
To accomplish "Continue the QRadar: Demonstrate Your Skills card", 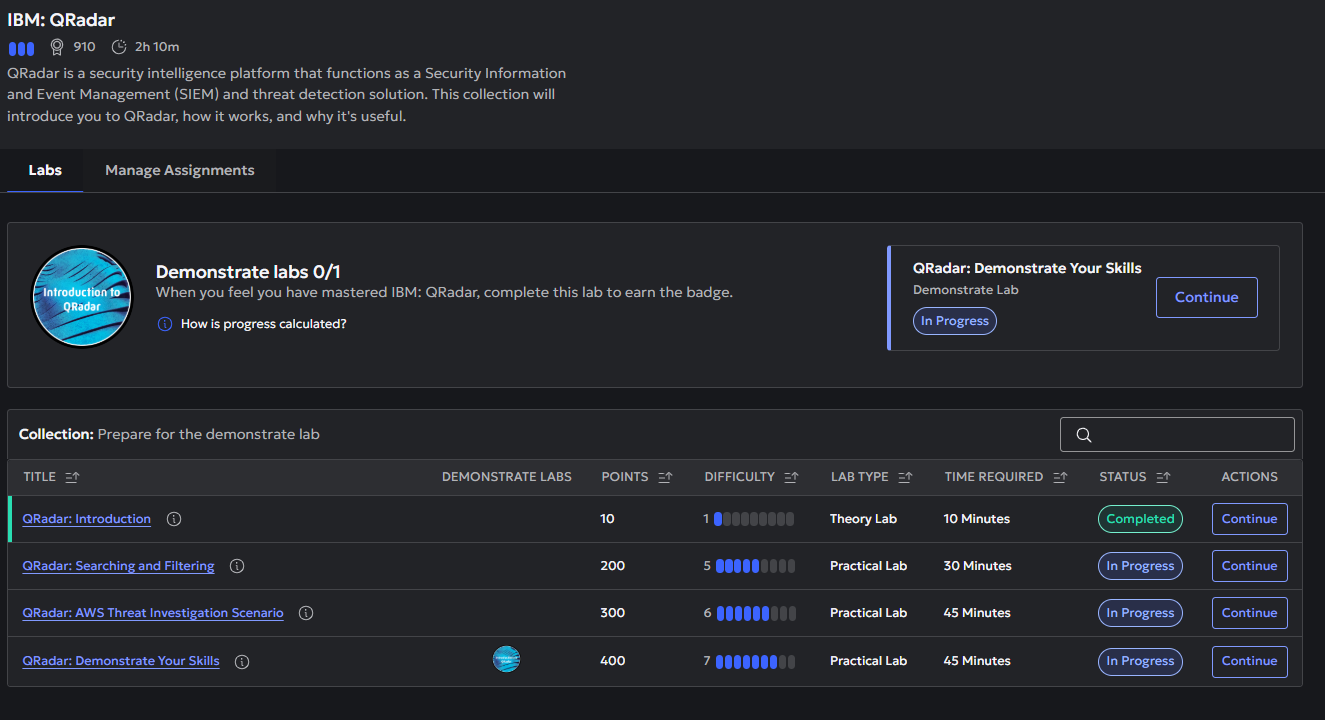I will (1206, 297).
